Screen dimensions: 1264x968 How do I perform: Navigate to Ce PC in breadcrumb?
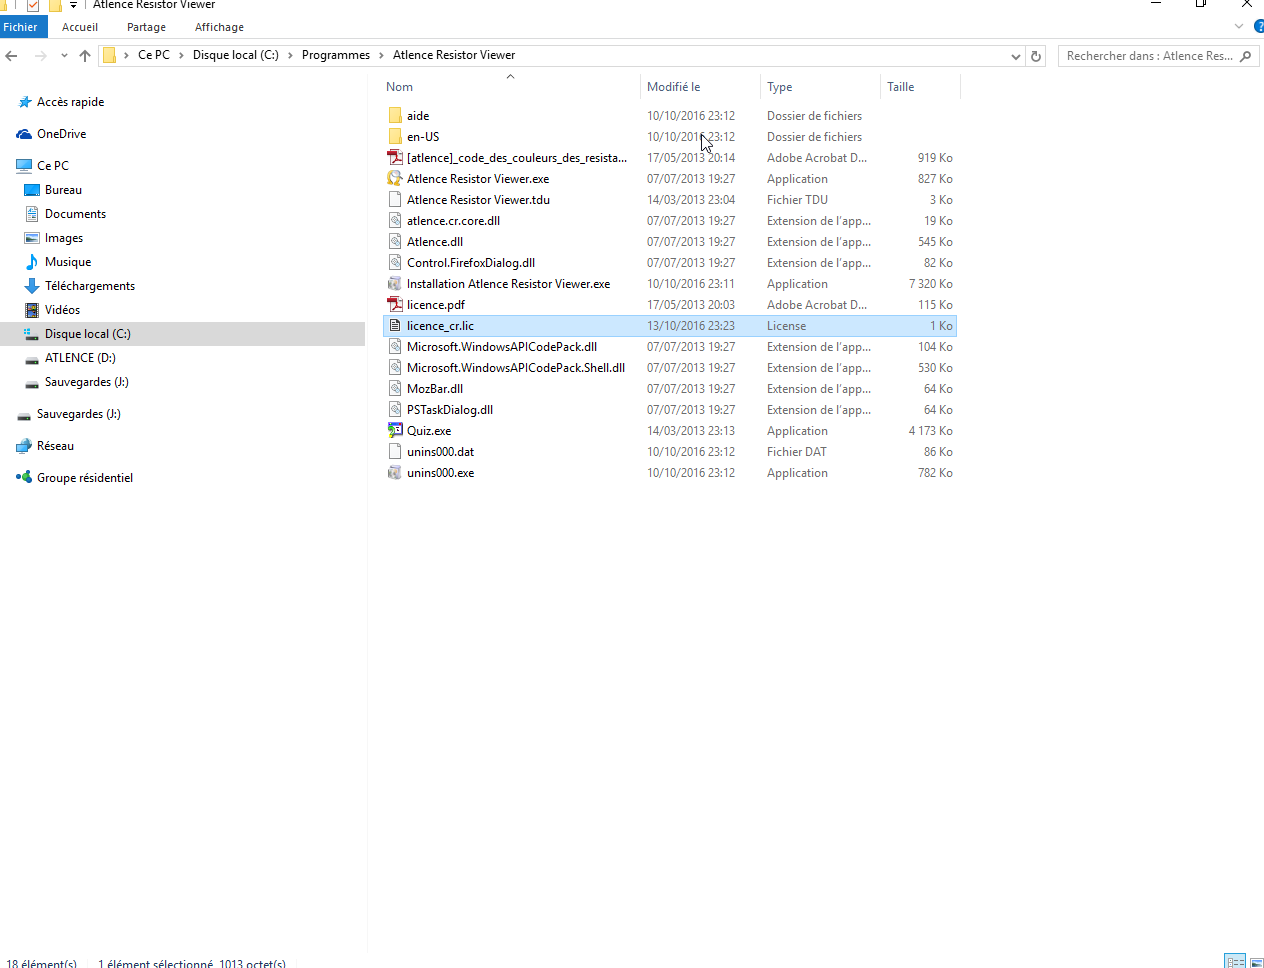tap(153, 55)
